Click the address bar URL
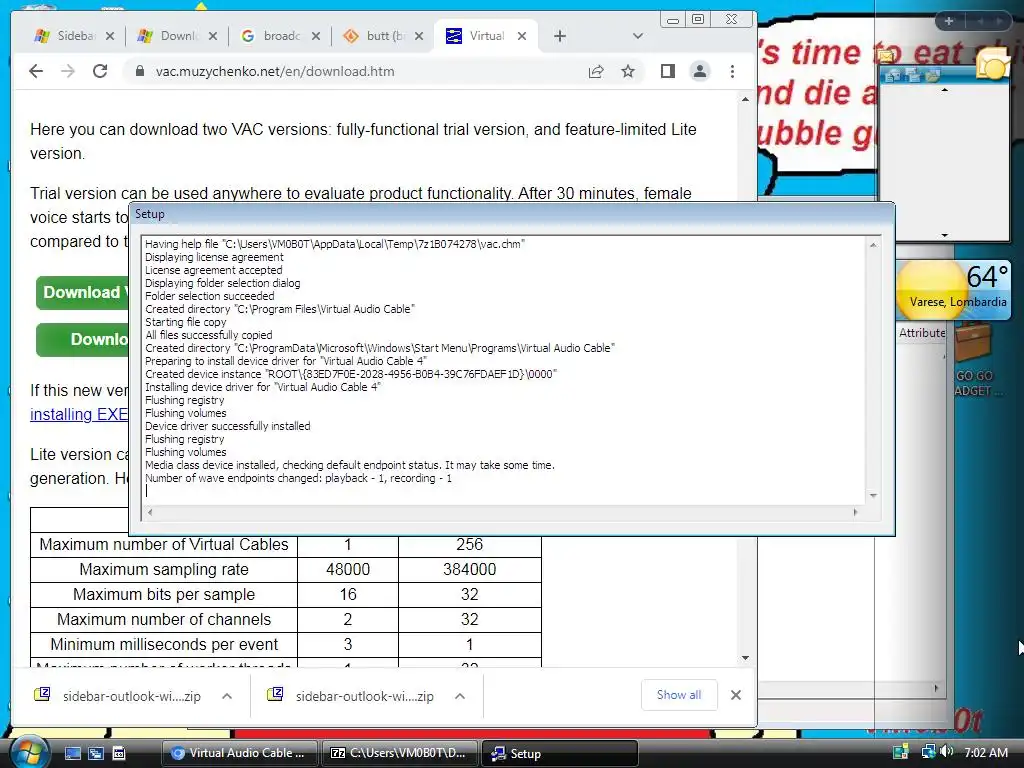Viewport: 1024px width, 768px height. (275, 71)
